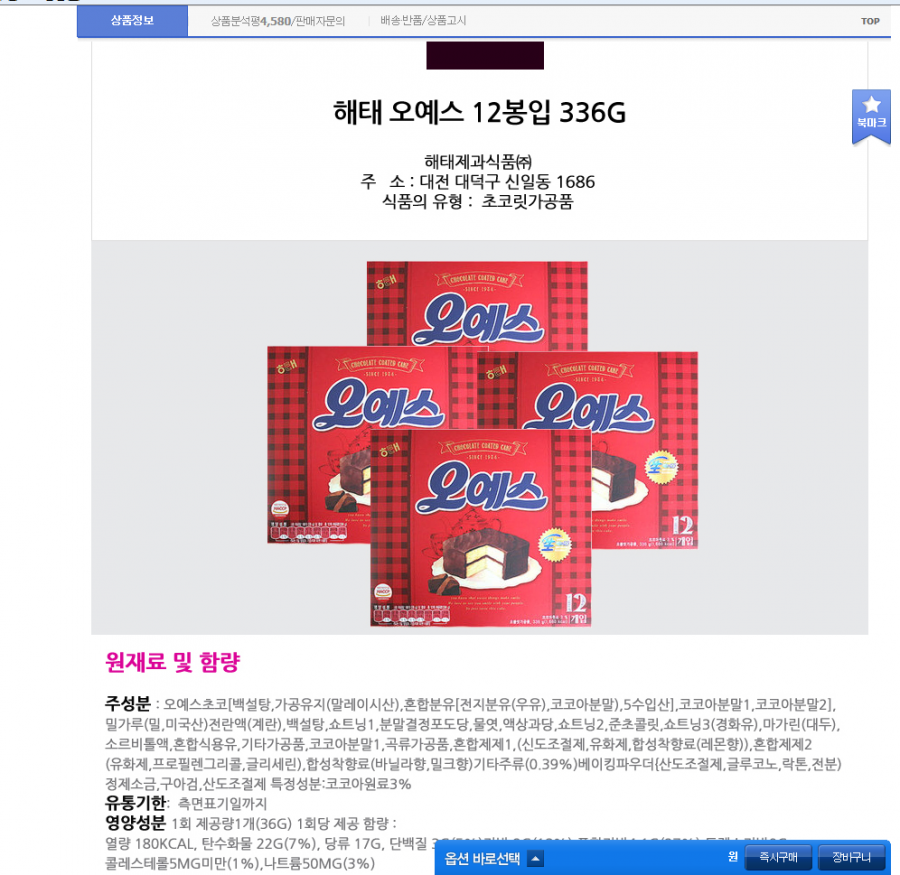Click the dark banner above the product title
Screen dimensions: 900x875
485,55
